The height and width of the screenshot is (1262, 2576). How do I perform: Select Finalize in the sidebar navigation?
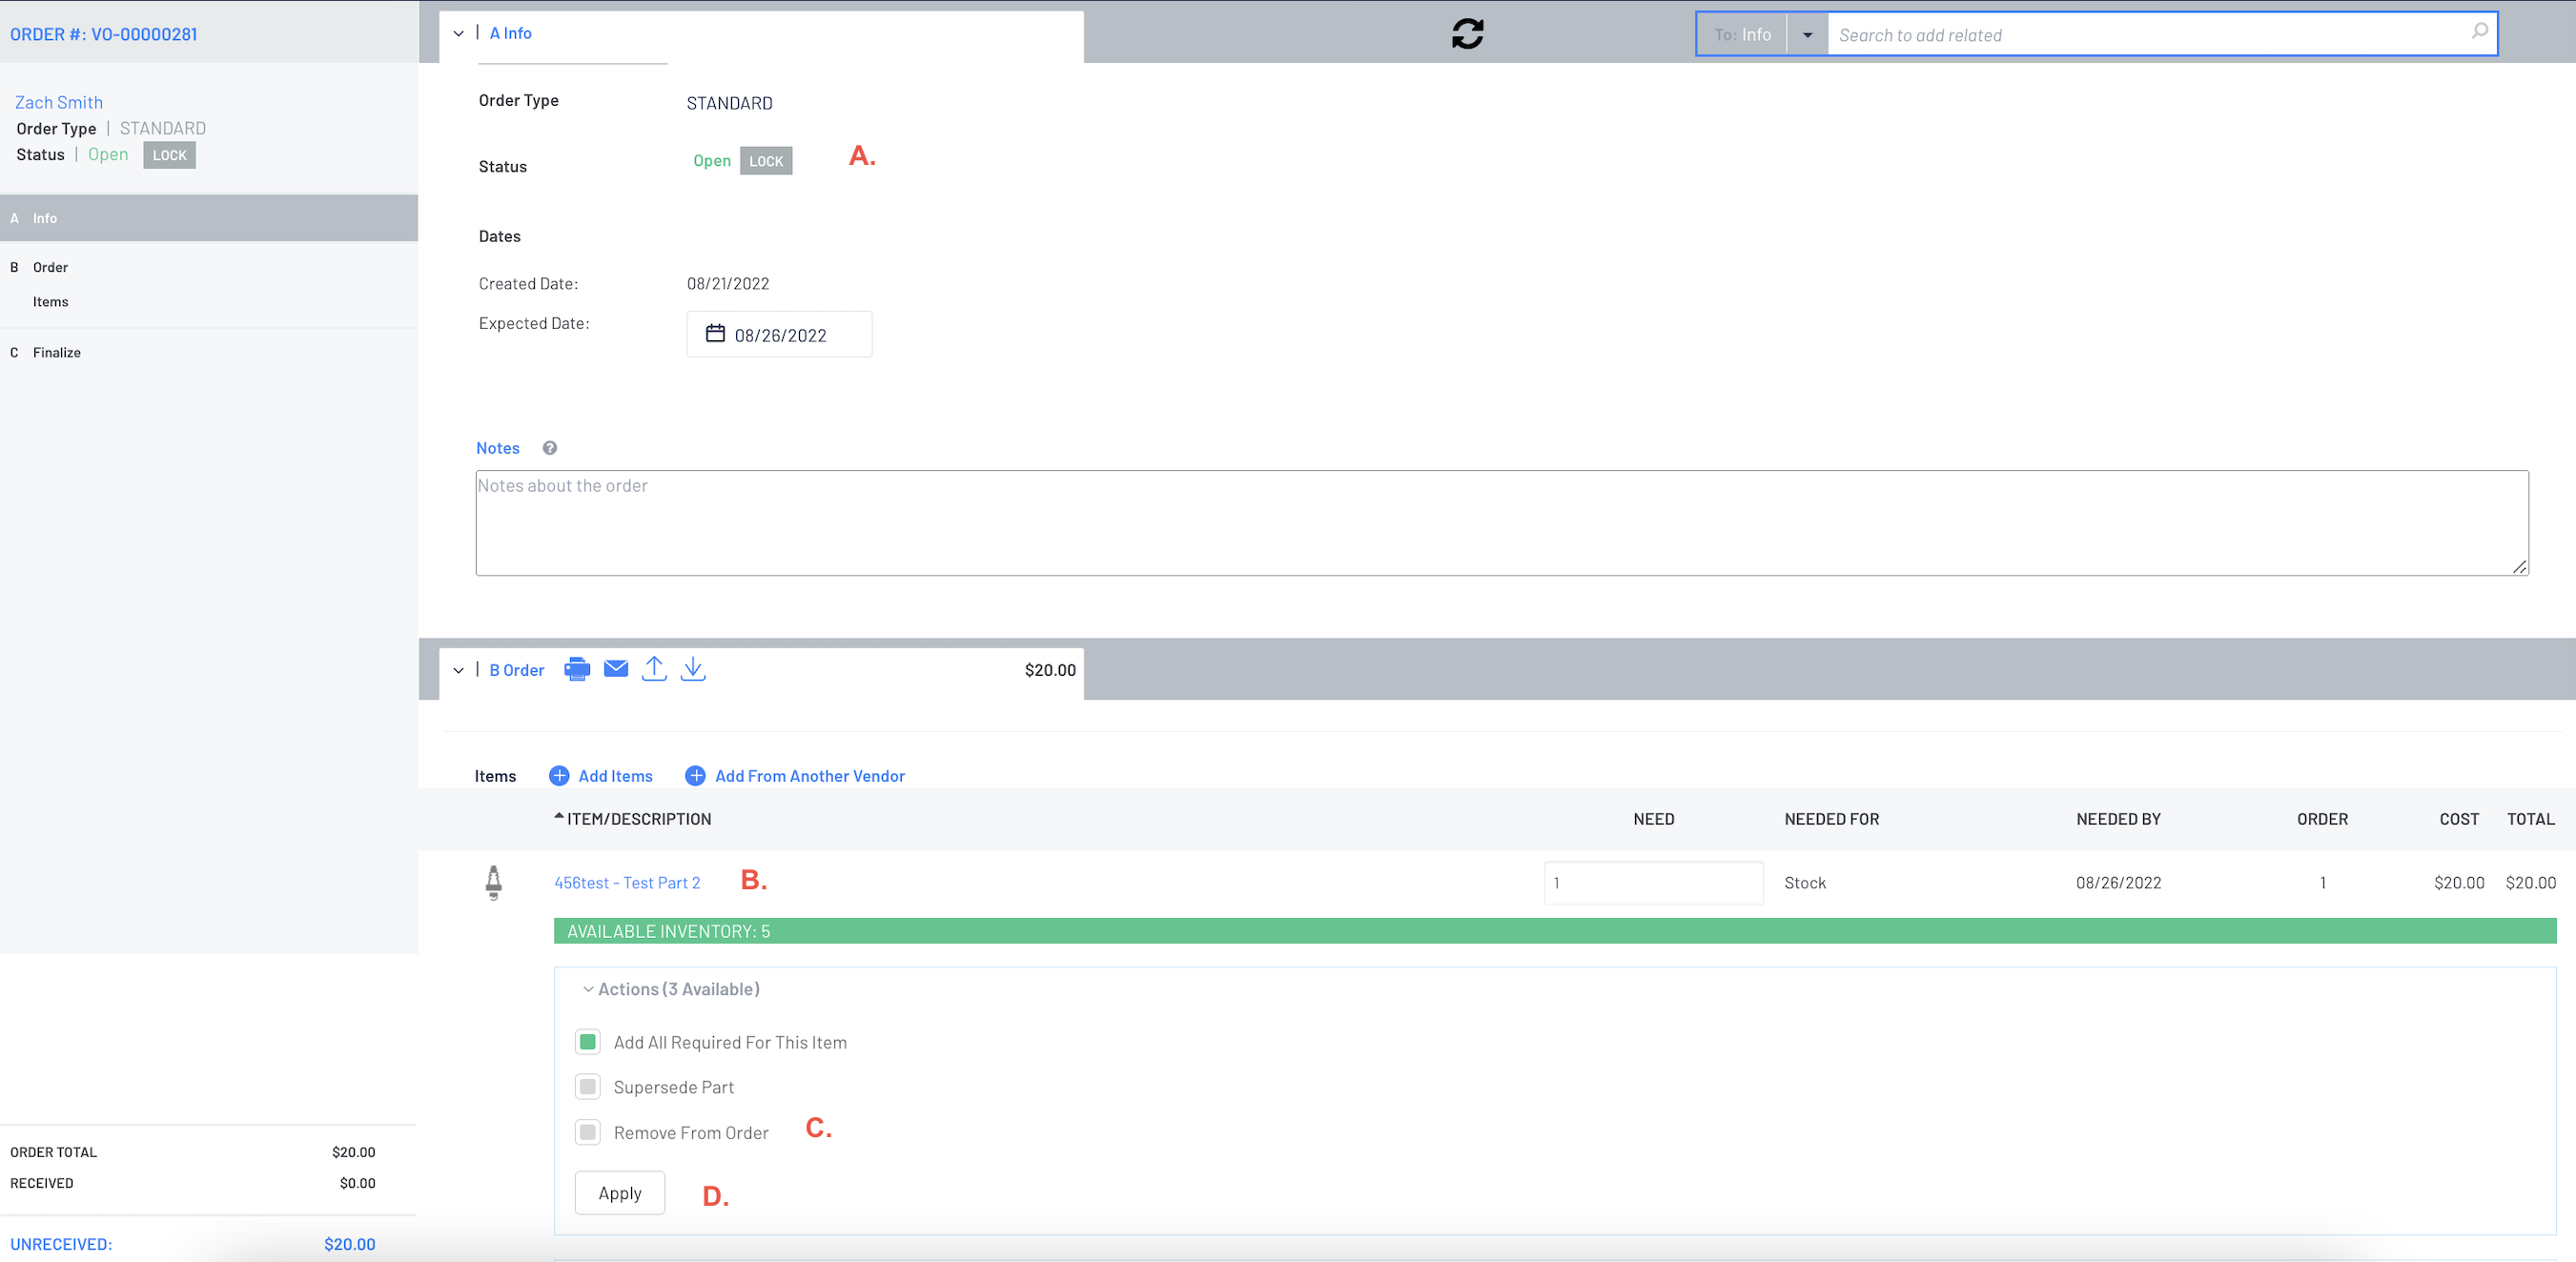[56, 352]
